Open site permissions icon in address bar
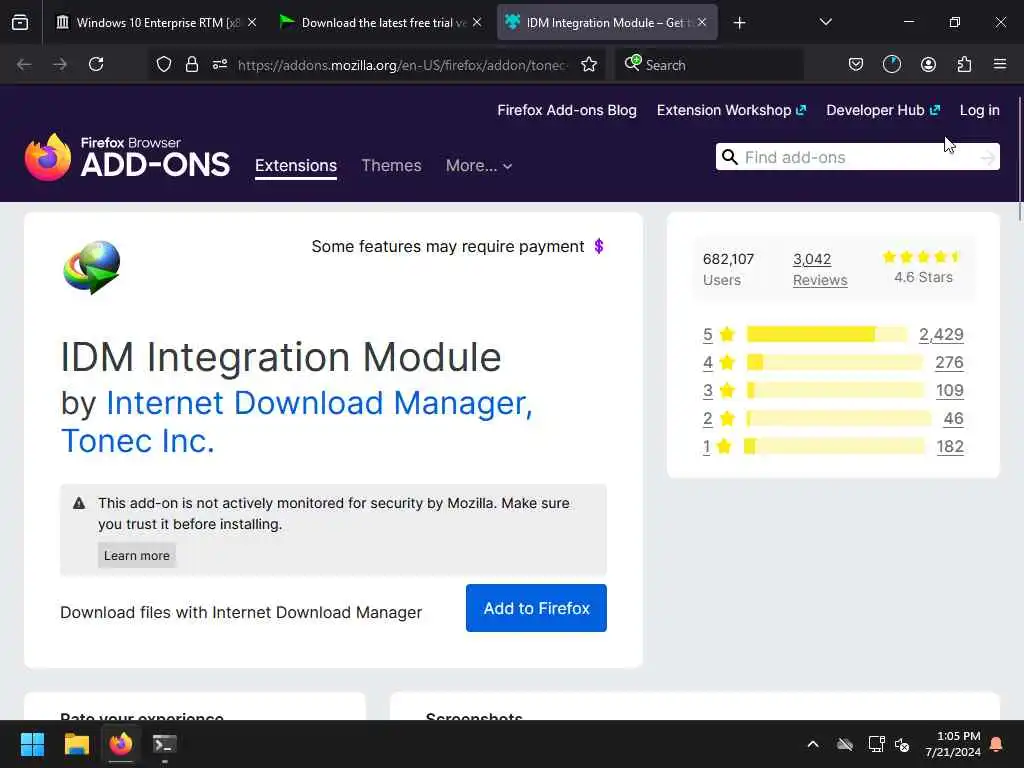 [220, 64]
